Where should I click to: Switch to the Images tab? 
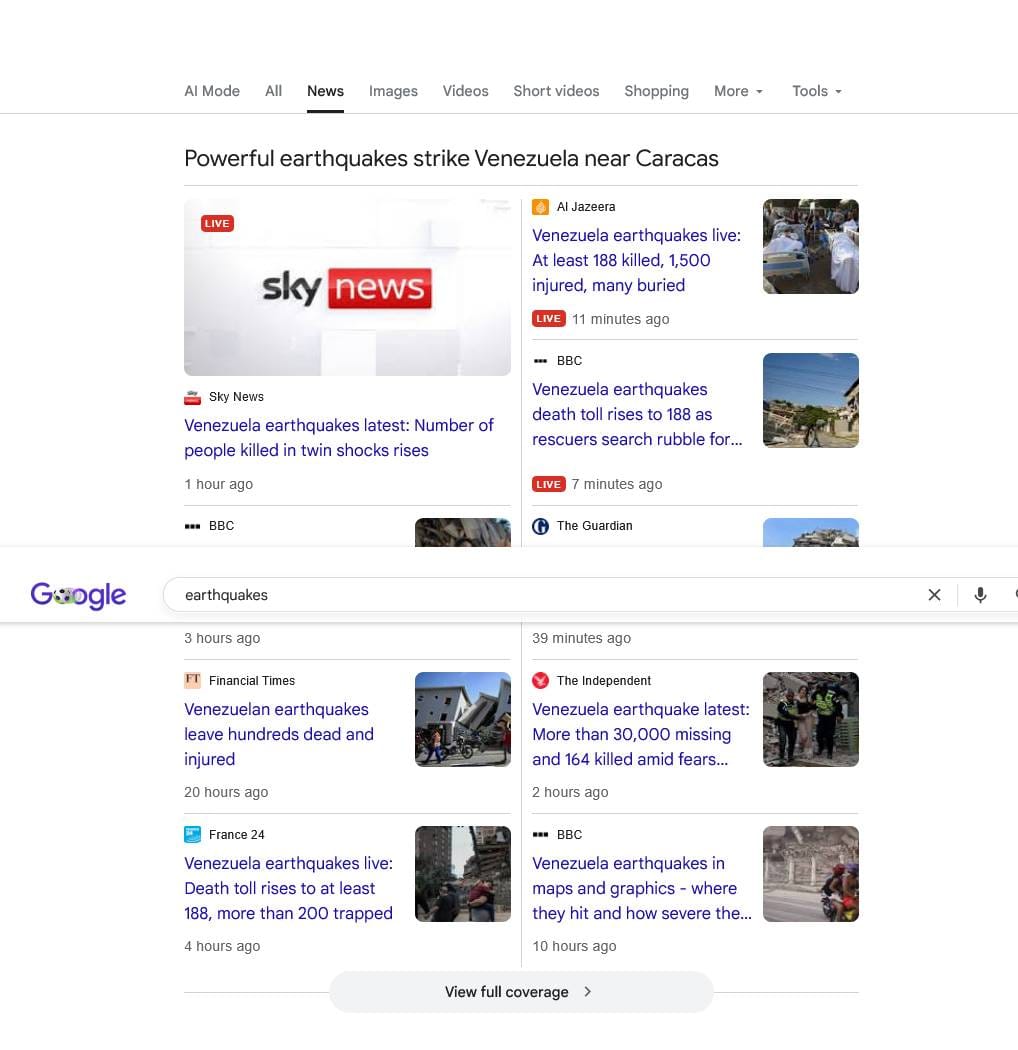393,91
